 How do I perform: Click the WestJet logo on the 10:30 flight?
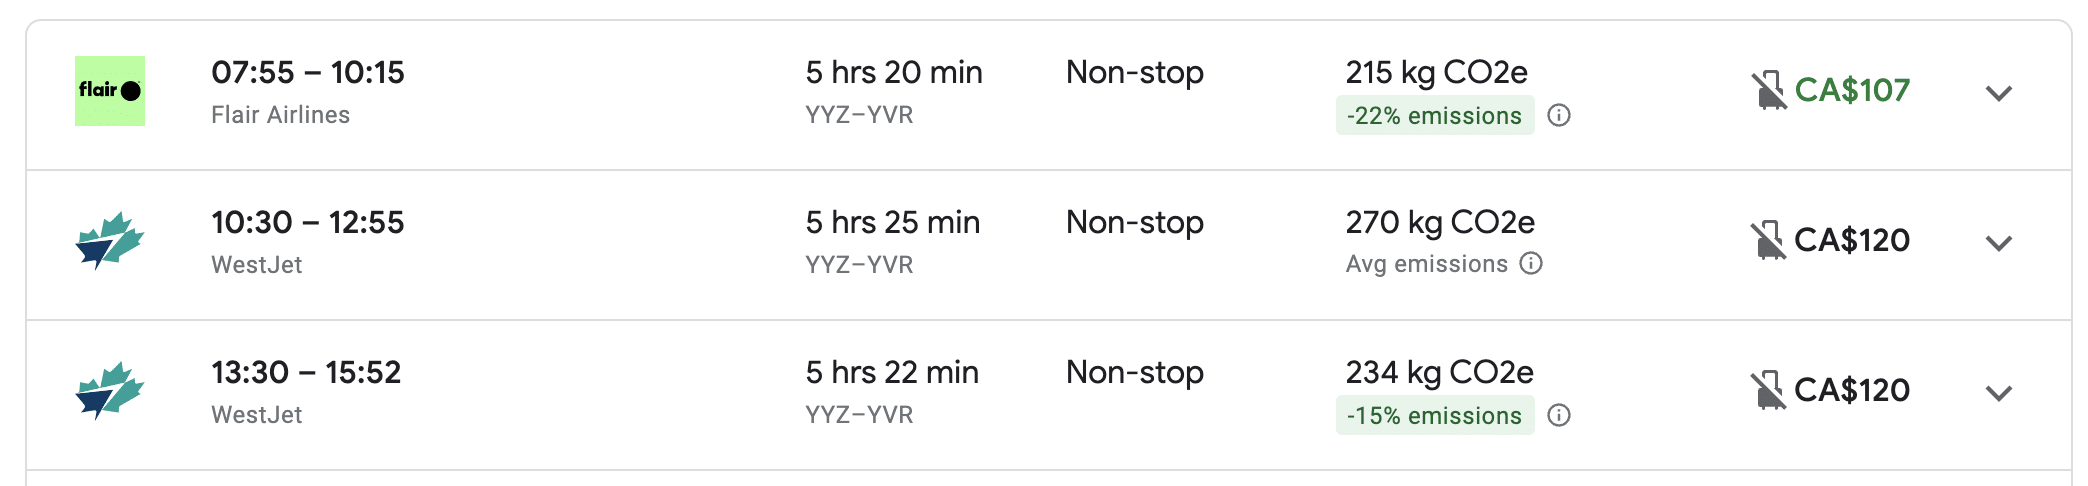click(x=110, y=241)
